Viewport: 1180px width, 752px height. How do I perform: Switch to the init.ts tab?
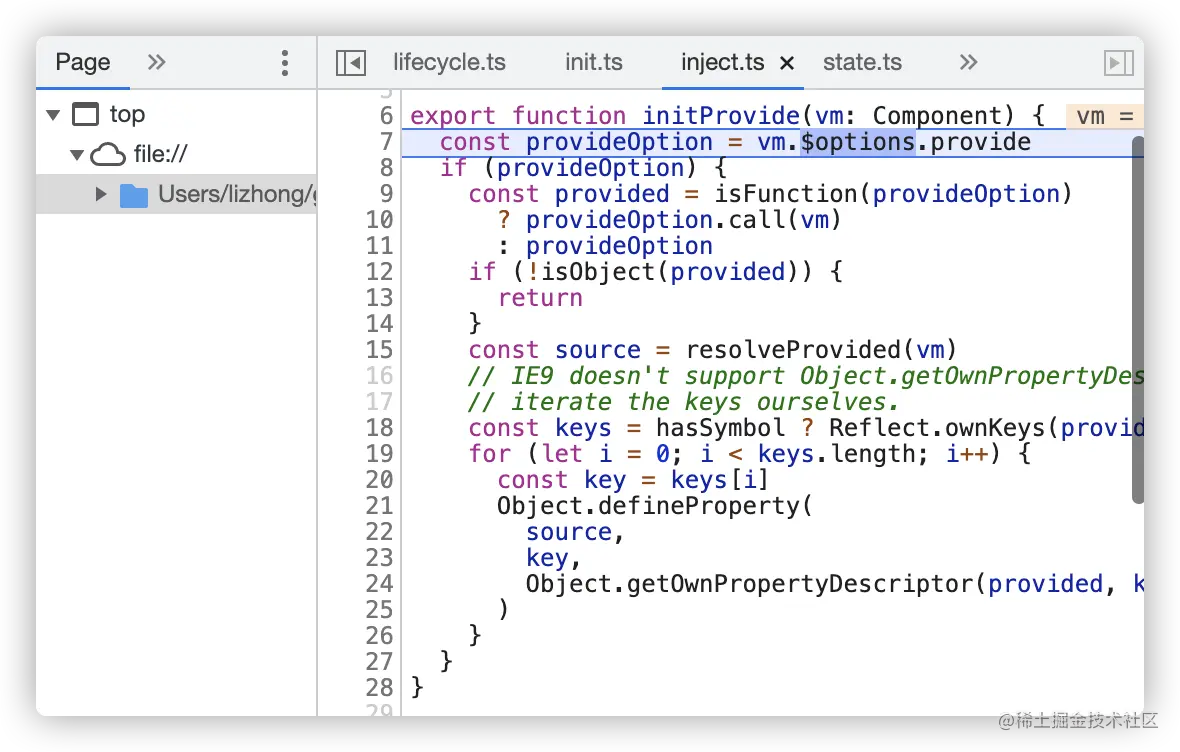[594, 62]
